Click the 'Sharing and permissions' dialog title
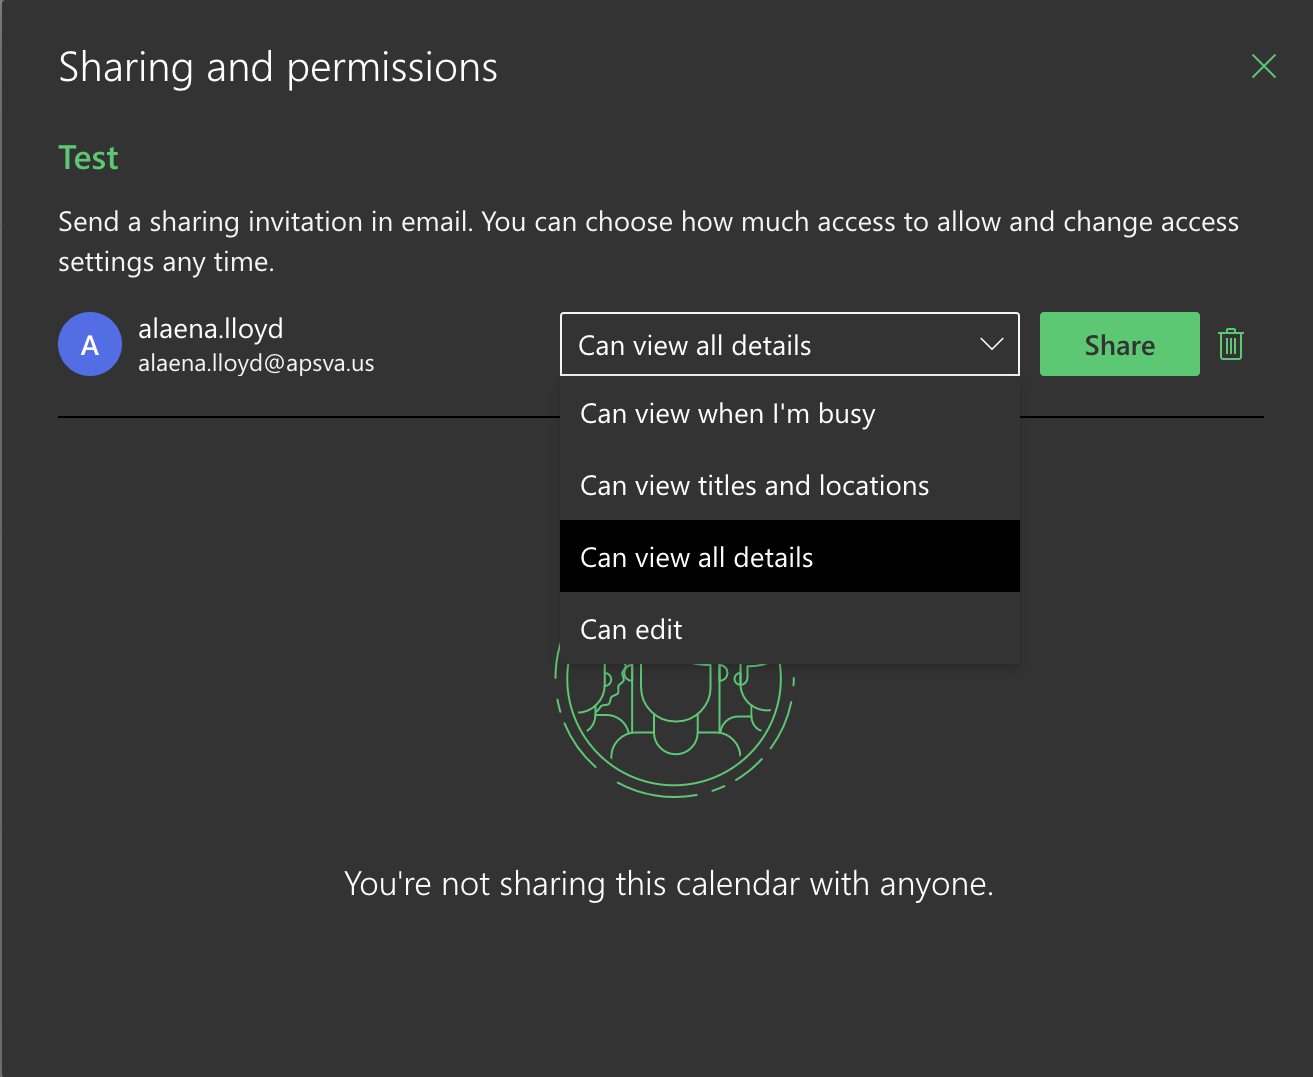This screenshot has width=1313, height=1077. pyautogui.click(x=278, y=68)
